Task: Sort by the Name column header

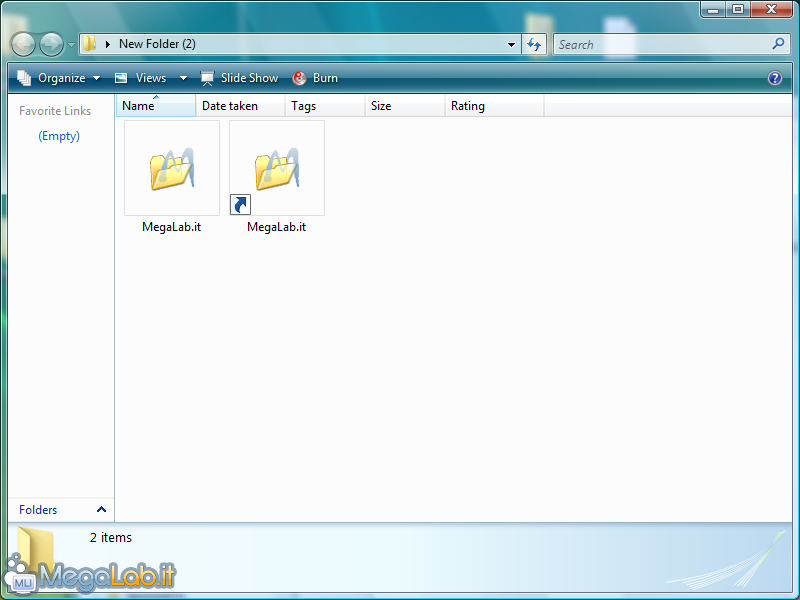Action: click(x=156, y=106)
